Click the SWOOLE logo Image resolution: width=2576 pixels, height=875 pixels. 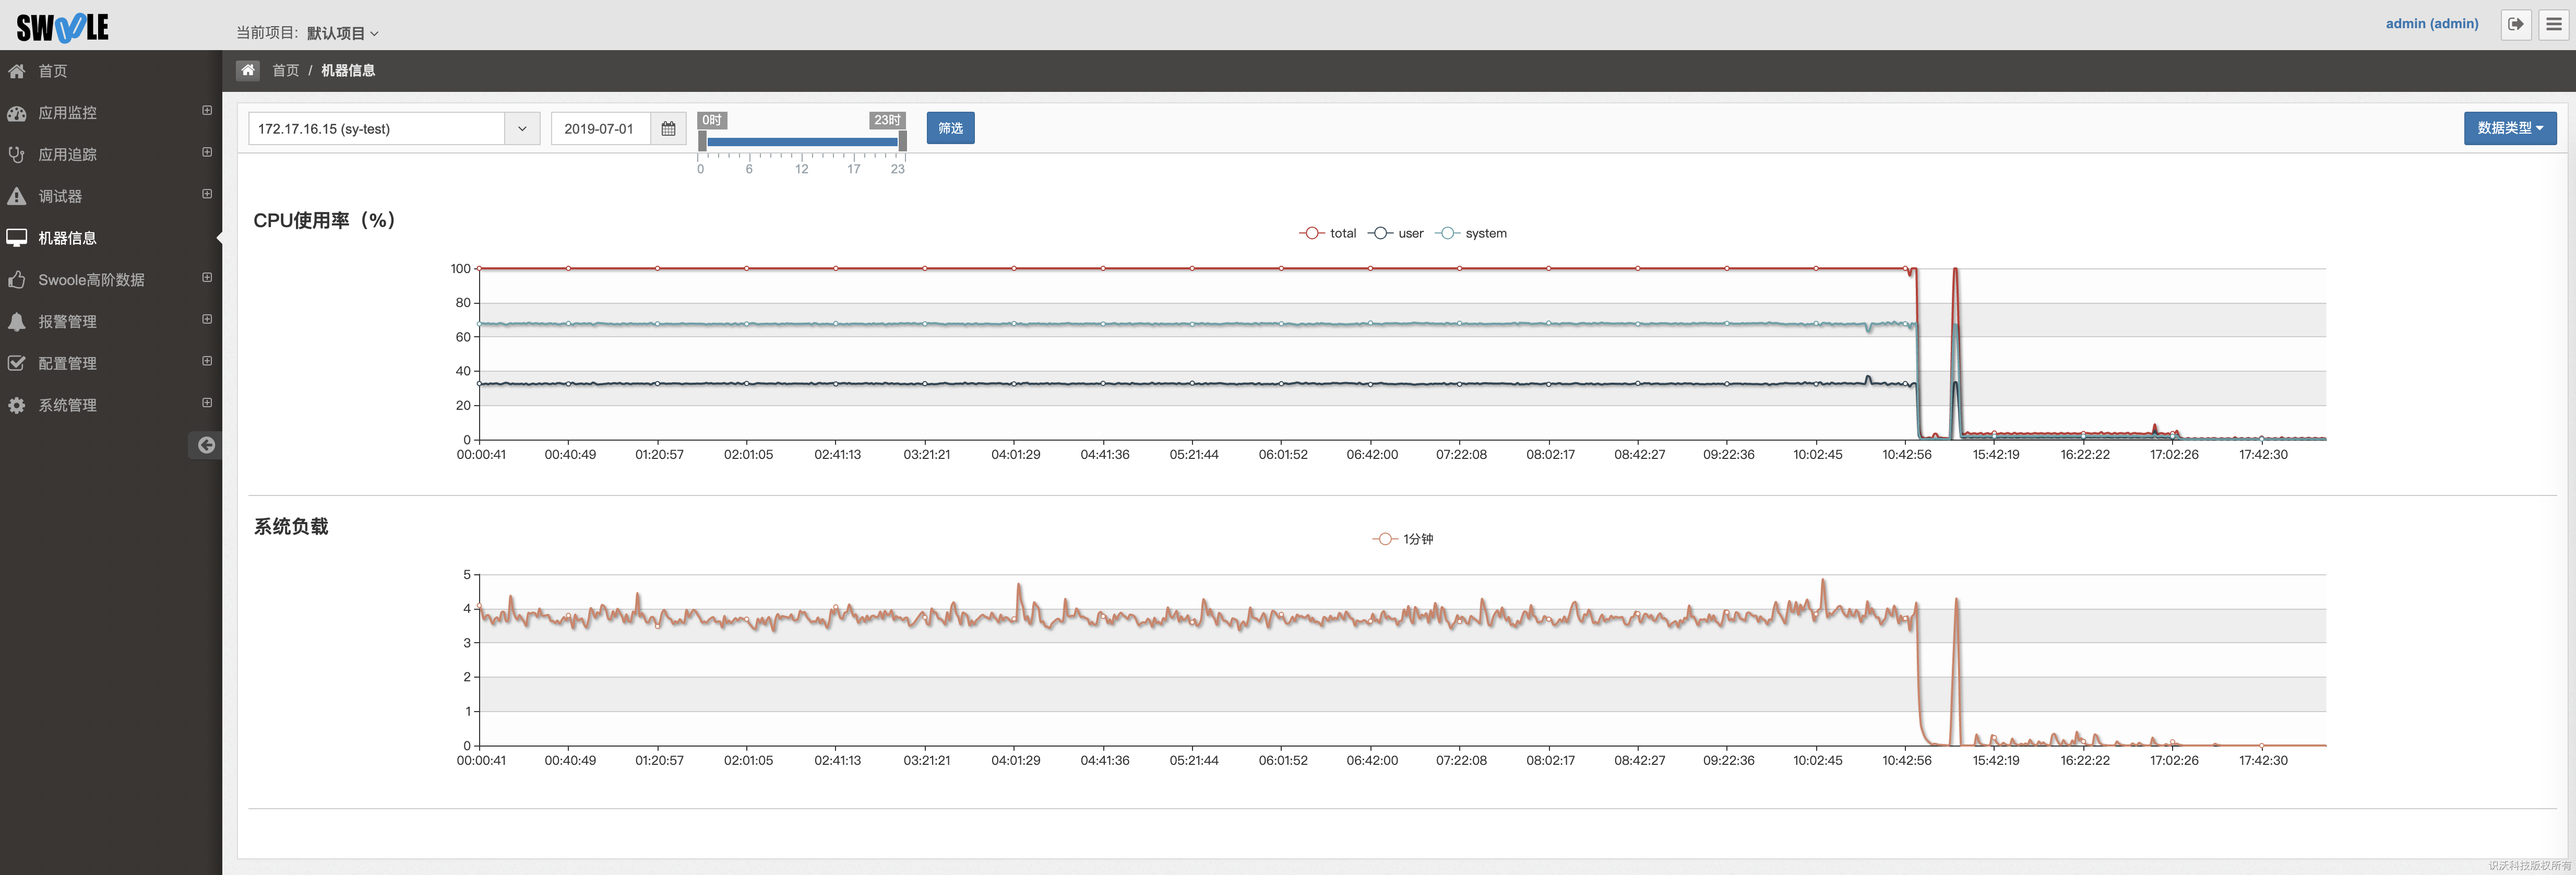click(x=62, y=27)
